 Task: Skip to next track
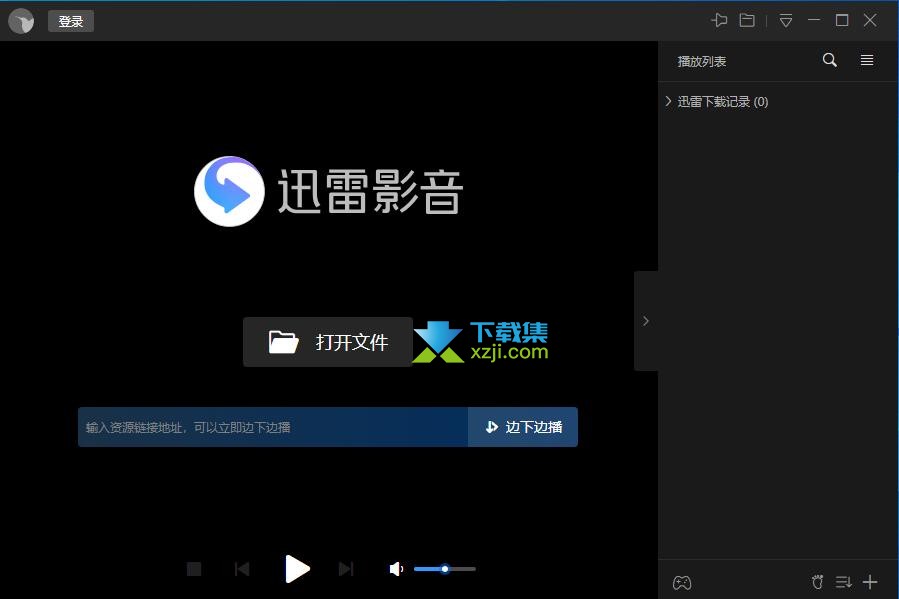[346, 569]
